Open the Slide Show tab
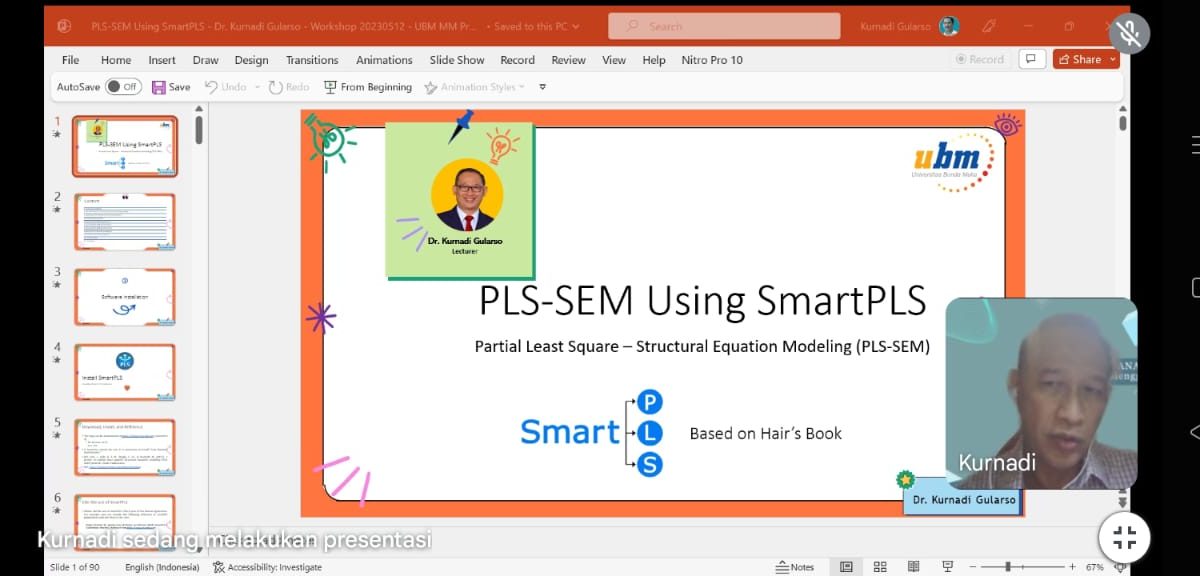This screenshot has width=1200, height=576. [457, 60]
